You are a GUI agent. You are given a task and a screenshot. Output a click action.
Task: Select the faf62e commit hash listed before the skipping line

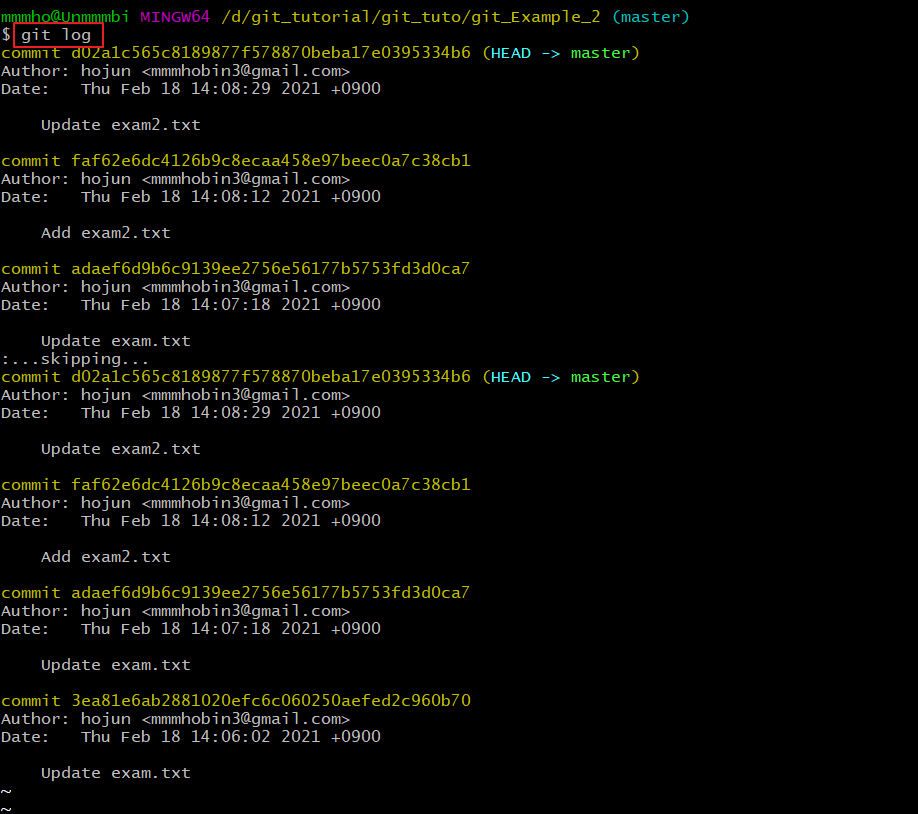point(271,160)
